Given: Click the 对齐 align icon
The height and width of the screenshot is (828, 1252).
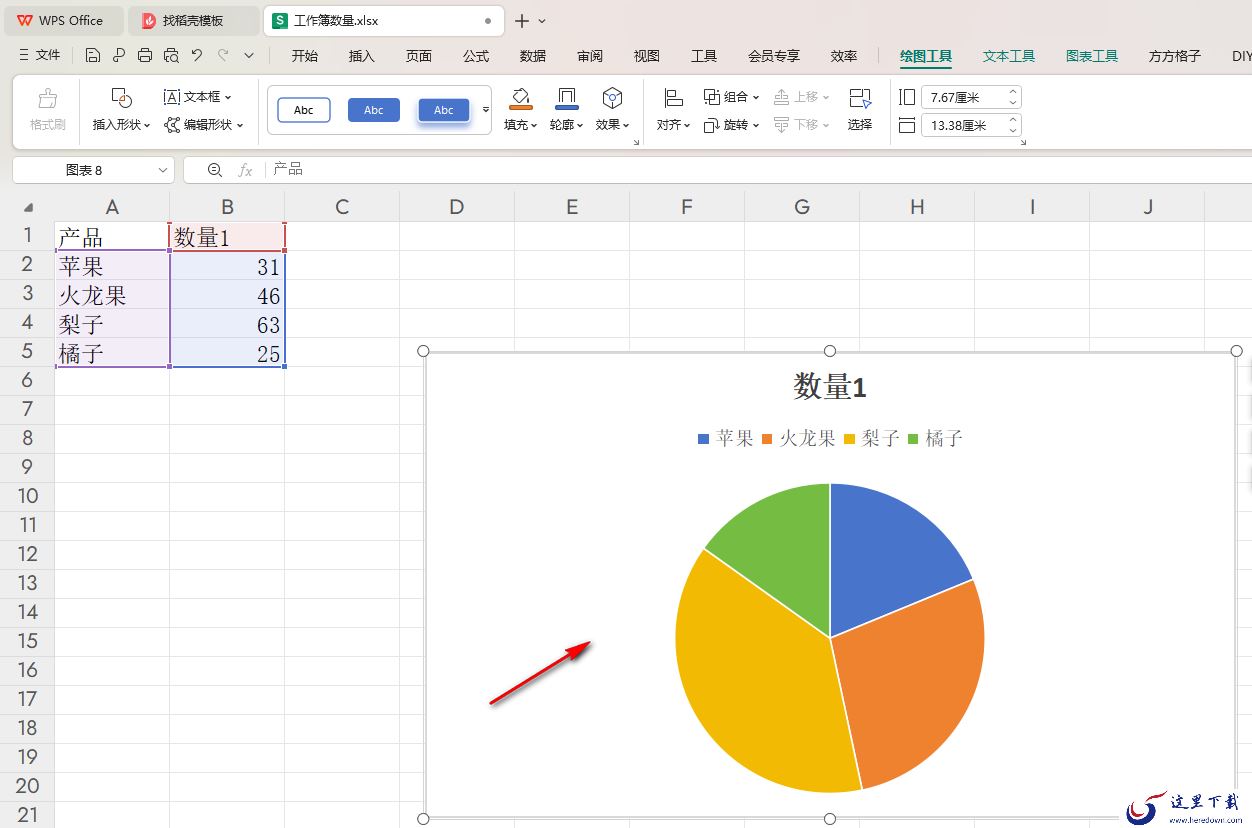Looking at the screenshot, I should (674, 97).
